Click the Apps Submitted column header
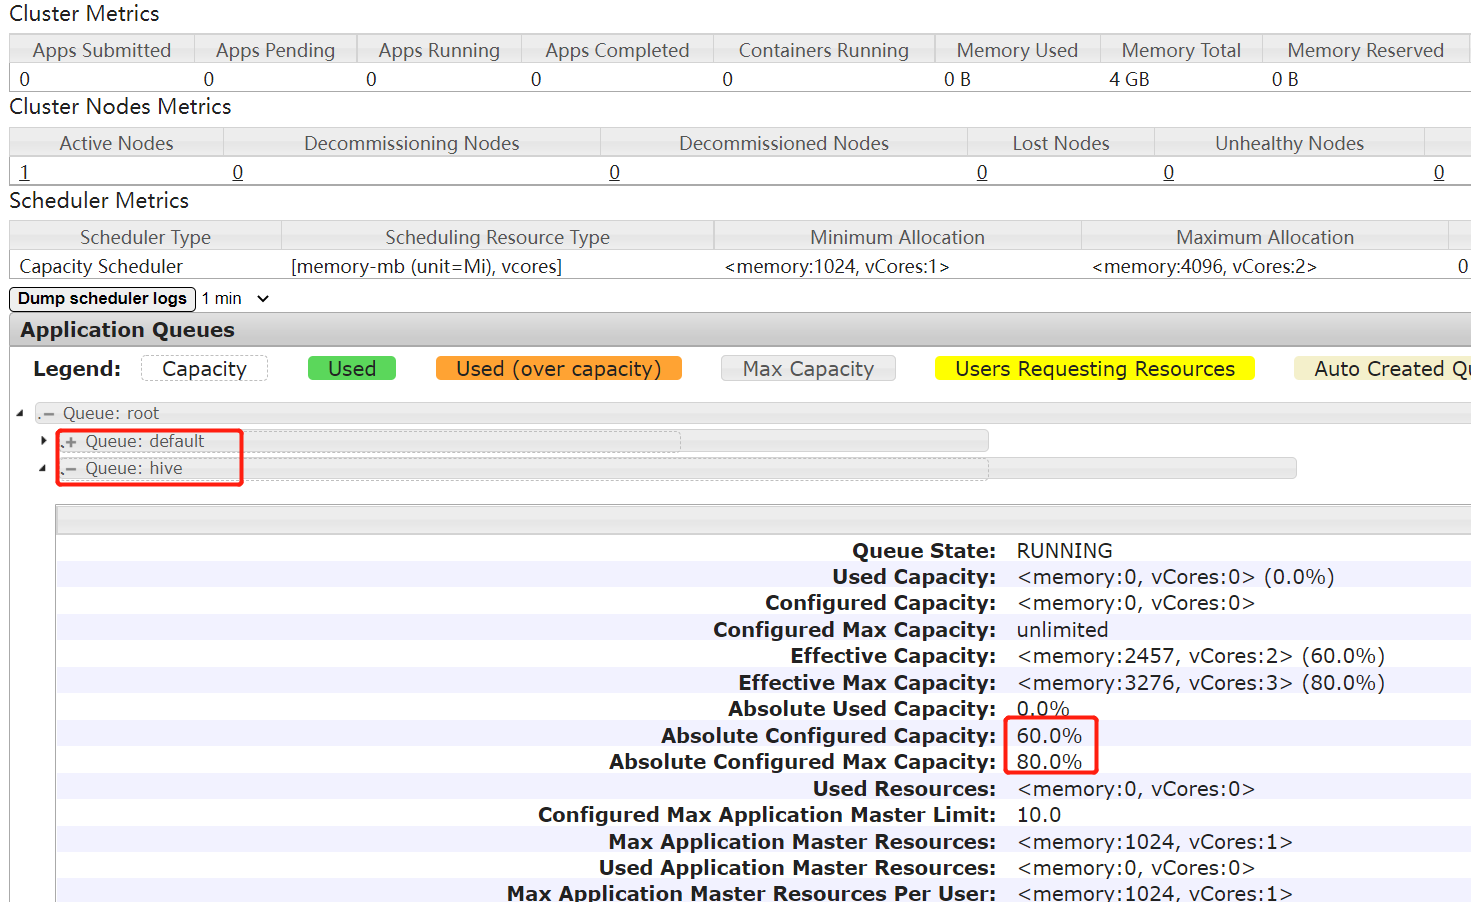Image resolution: width=1471 pixels, height=902 pixels. (102, 50)
